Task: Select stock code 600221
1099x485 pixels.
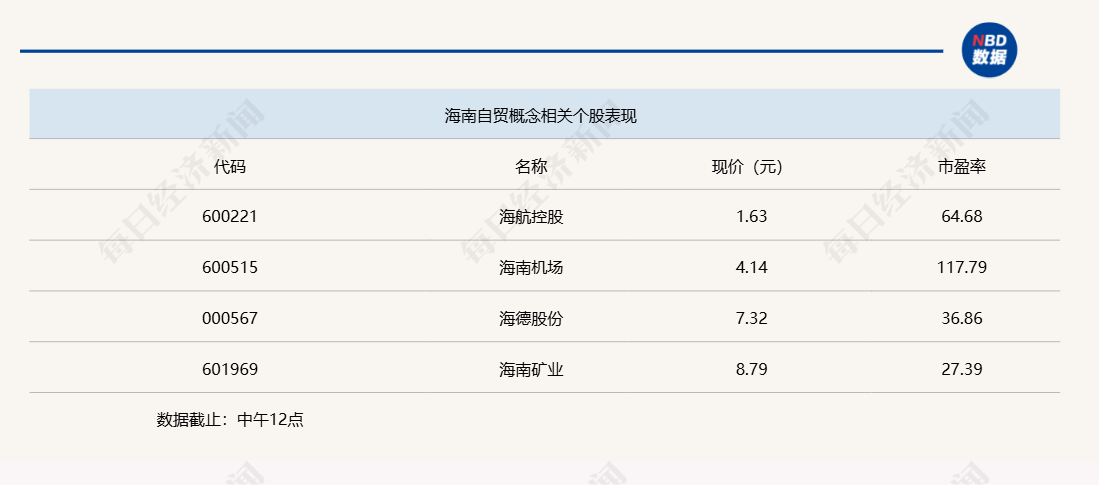Action: (x=230, y=216)
